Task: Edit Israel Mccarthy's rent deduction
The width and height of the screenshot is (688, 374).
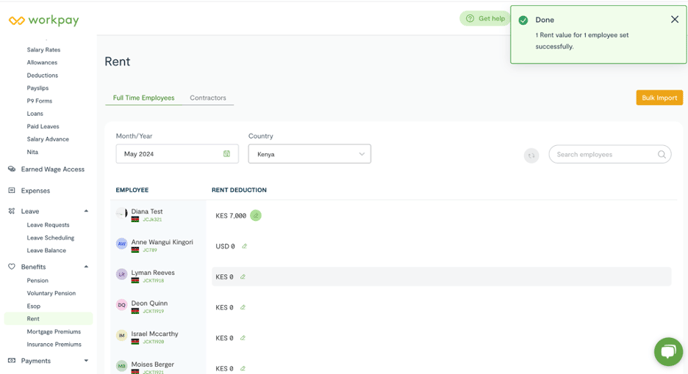Action: point(243,338)
